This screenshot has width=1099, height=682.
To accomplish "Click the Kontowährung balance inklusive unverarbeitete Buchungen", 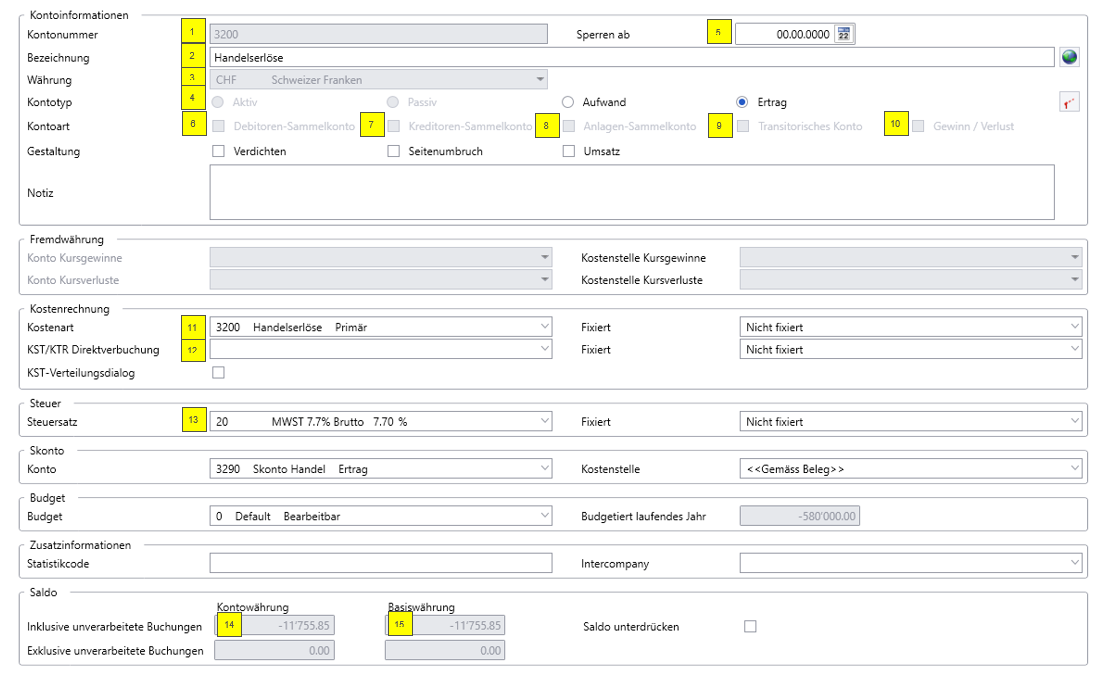I will click(275, 625).
